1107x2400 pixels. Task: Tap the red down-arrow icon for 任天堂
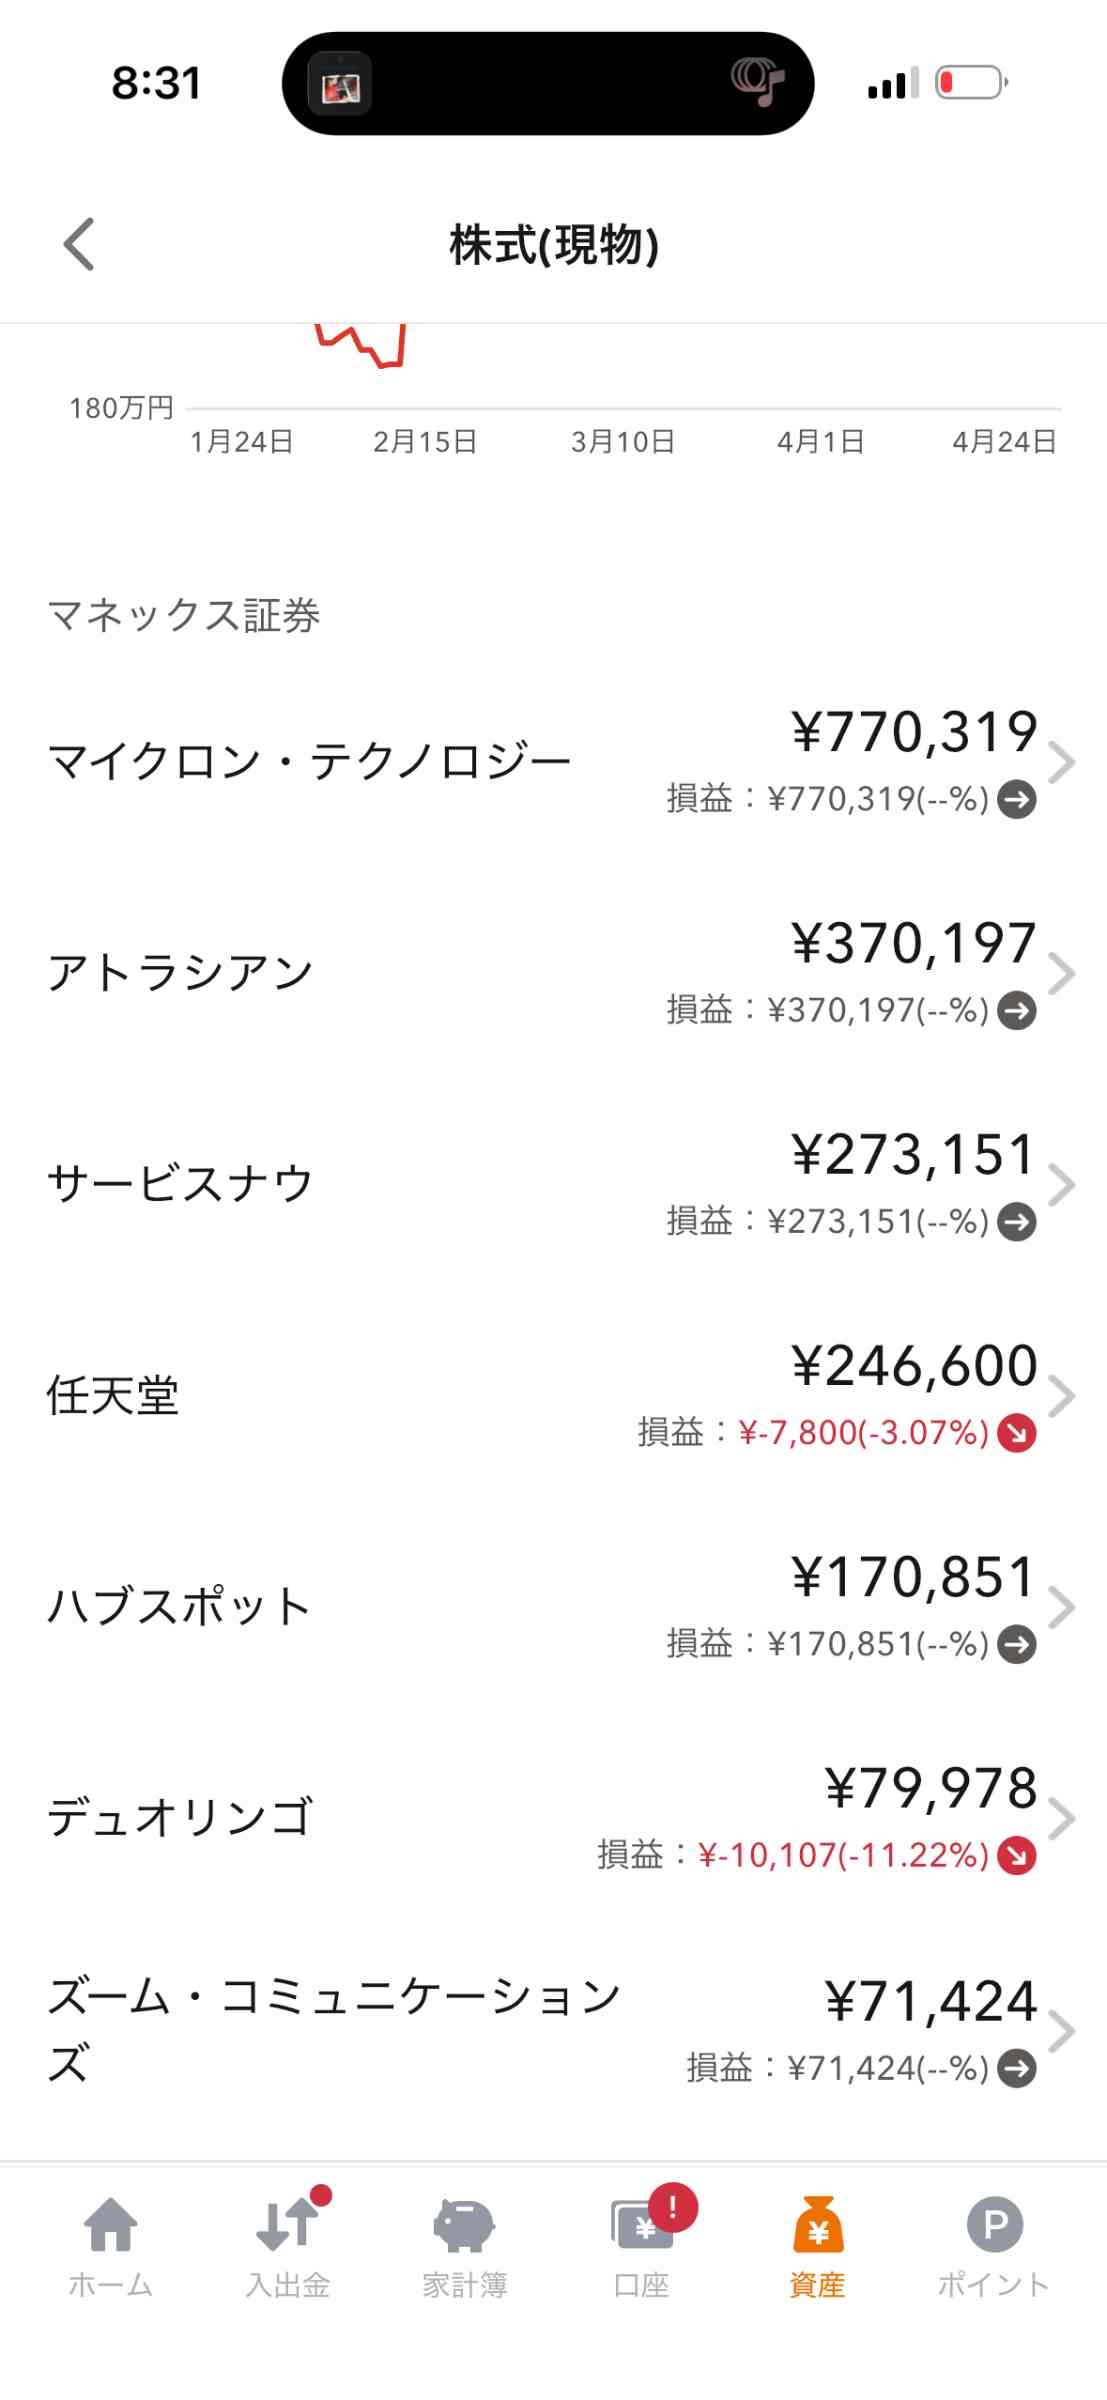click(1017, 1434)
